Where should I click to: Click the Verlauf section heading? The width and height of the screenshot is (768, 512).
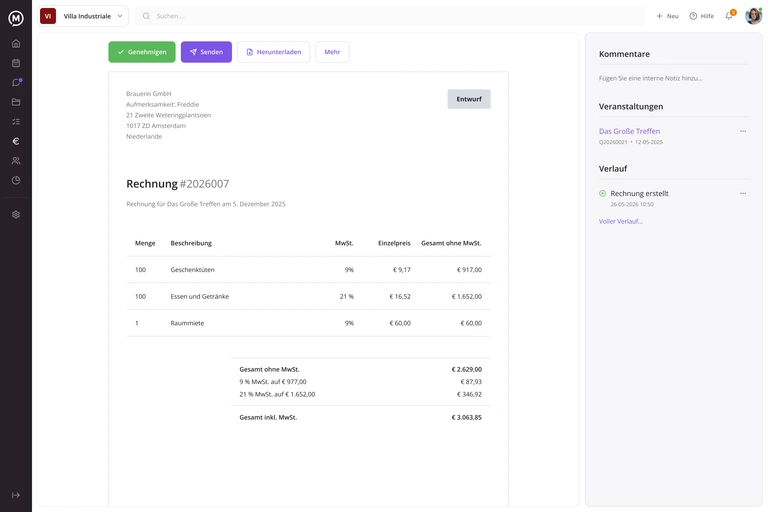[613, 169]
